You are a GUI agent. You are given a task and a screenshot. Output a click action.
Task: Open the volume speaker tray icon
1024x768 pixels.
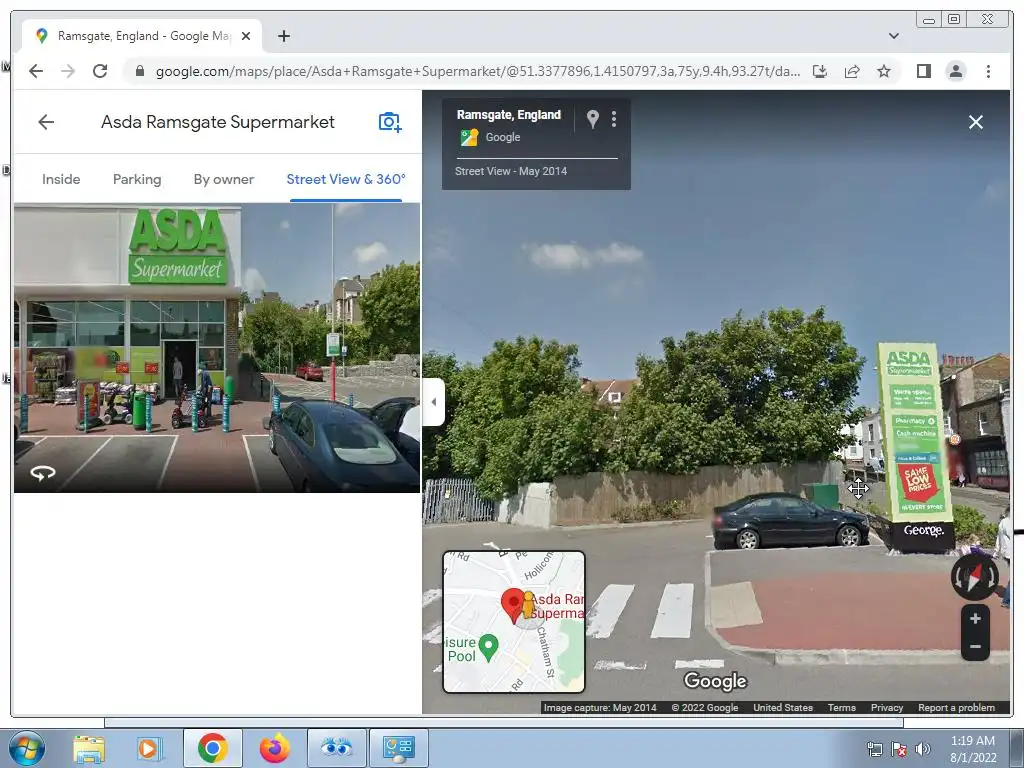pyautogui.click(x=923, y=749)
